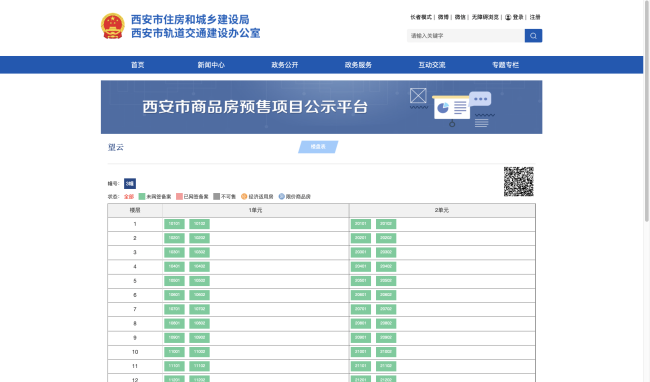Select building 3幢
This screenshot has height=382, width=650.
(130, 184)
